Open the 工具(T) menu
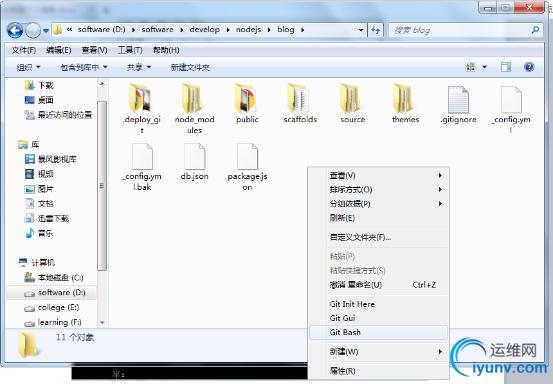This screenshot has height=384, width=553. click(130, 50)
